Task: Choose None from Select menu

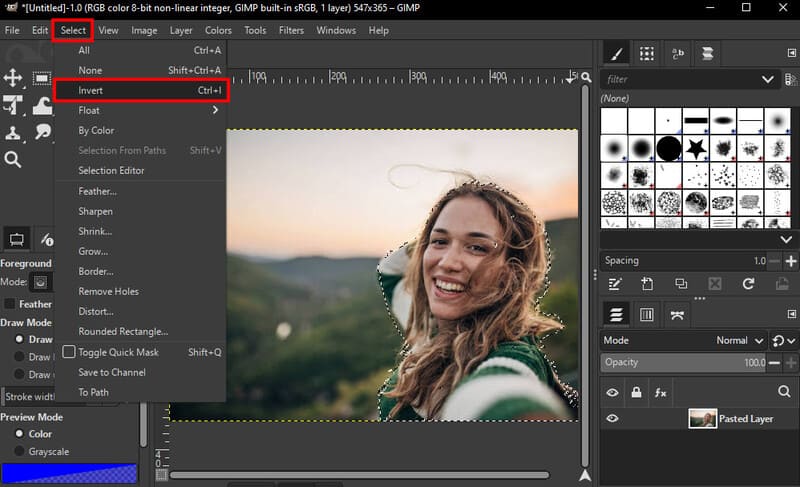Action: click(141, 70)
